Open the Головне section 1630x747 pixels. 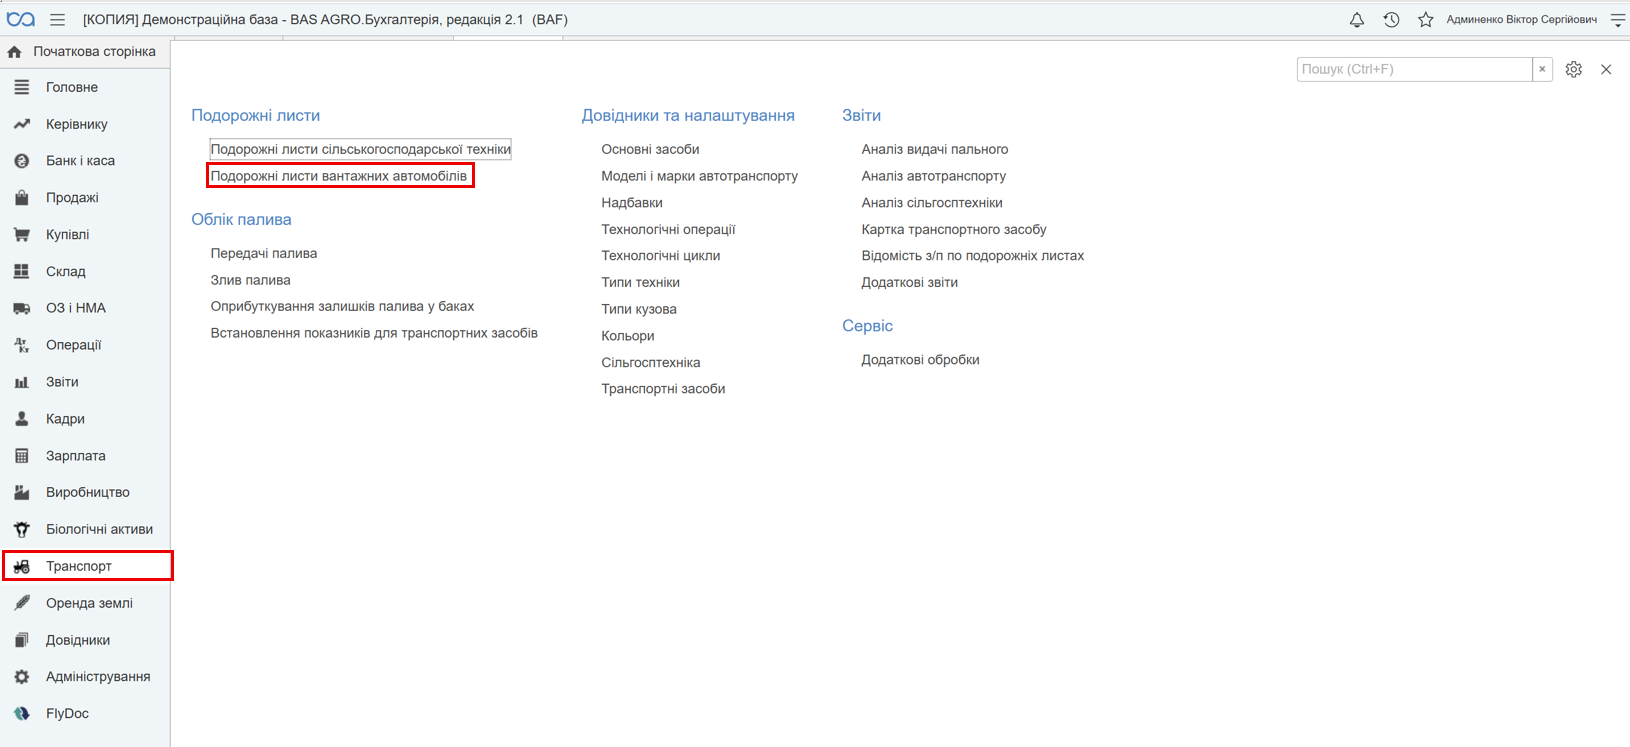(x=85, y=87)
